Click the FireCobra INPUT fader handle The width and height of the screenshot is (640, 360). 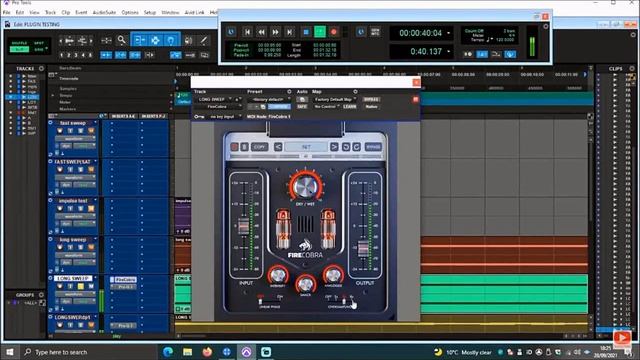pyautogui.click(x=244, y=226)
